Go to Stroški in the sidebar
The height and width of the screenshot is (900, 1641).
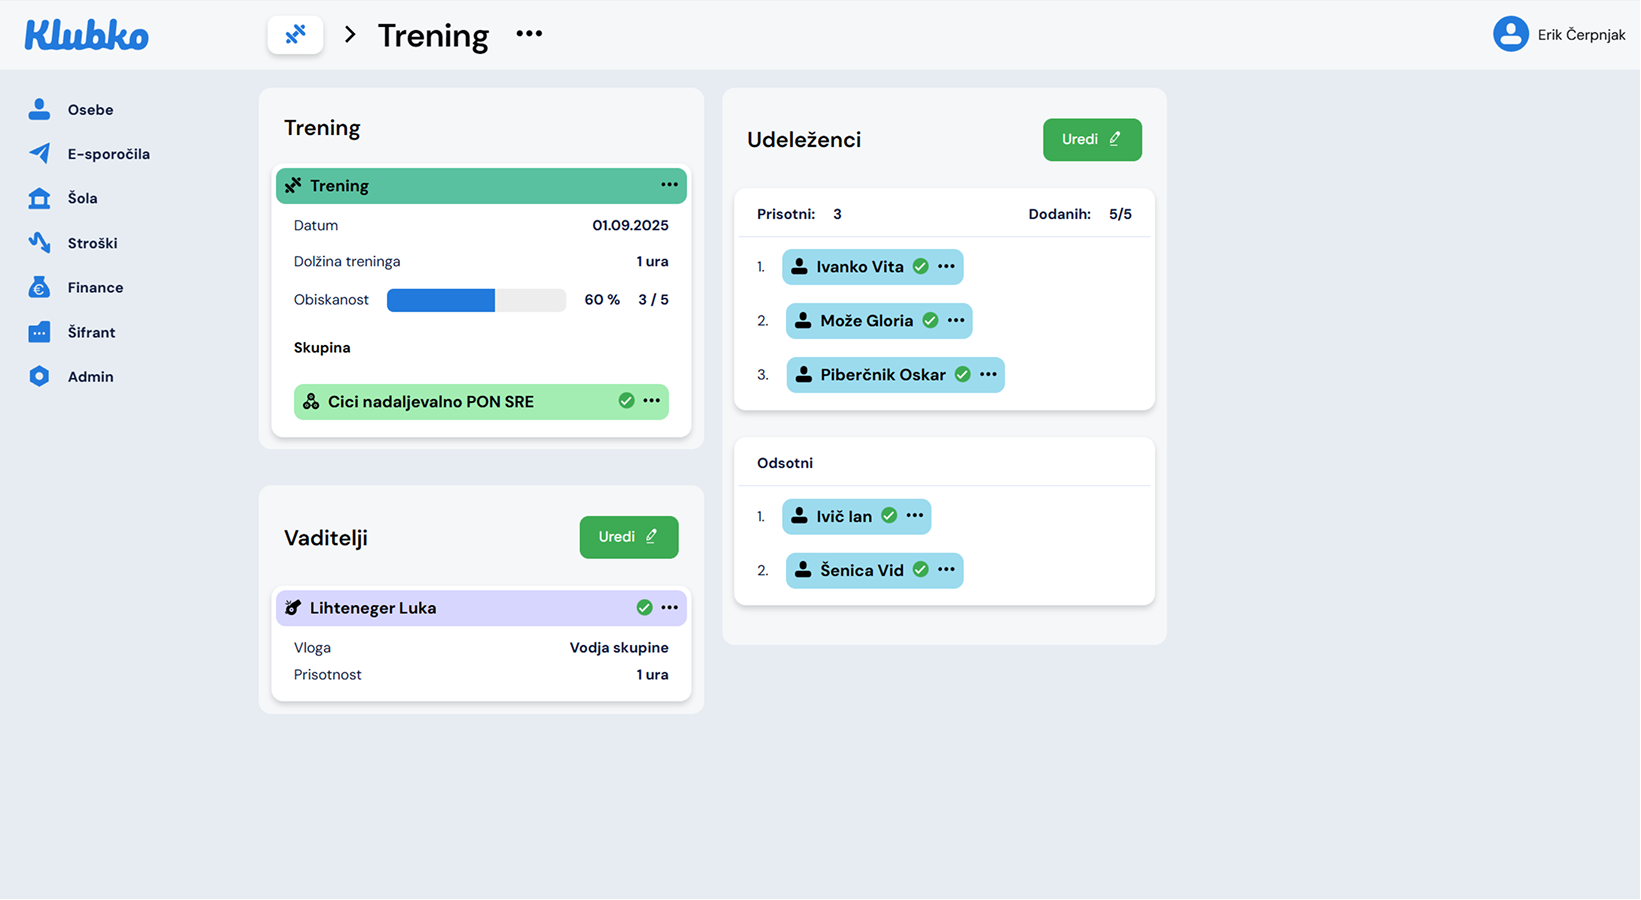pos(92,243)
